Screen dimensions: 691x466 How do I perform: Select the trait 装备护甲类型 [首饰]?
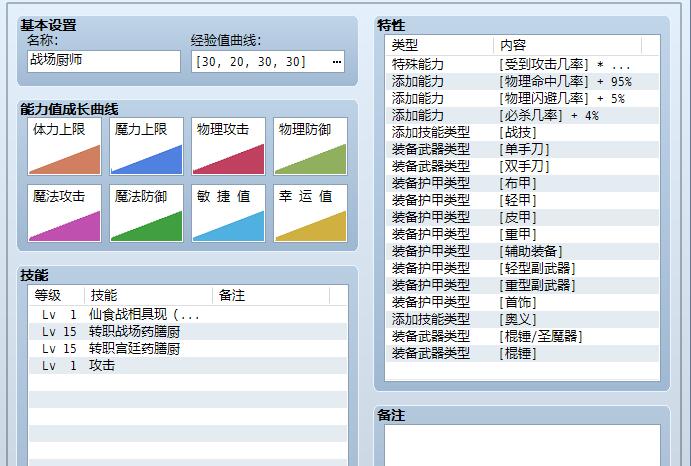(522, 302)
